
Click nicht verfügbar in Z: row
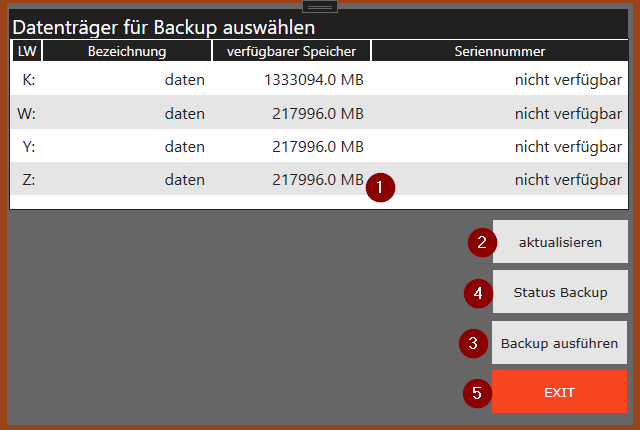coord(568,180)
